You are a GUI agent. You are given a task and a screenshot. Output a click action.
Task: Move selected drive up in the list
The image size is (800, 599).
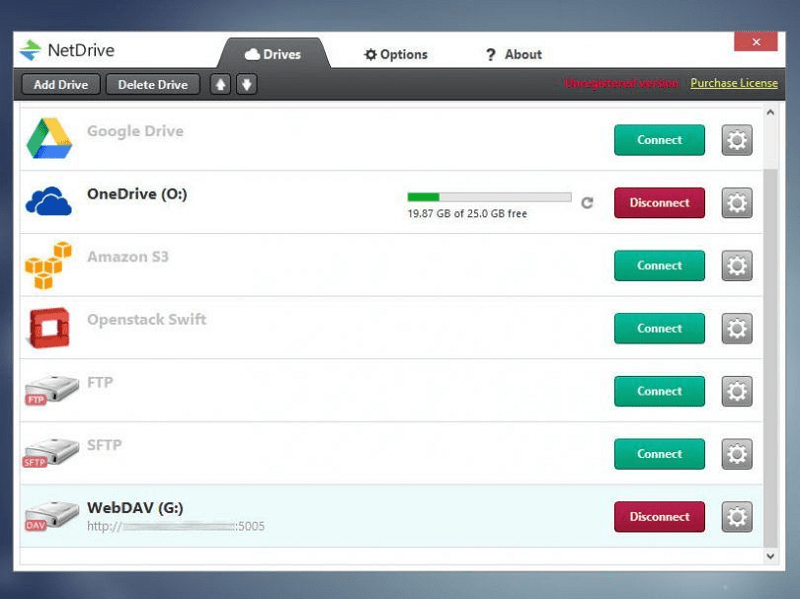[220, 84]
